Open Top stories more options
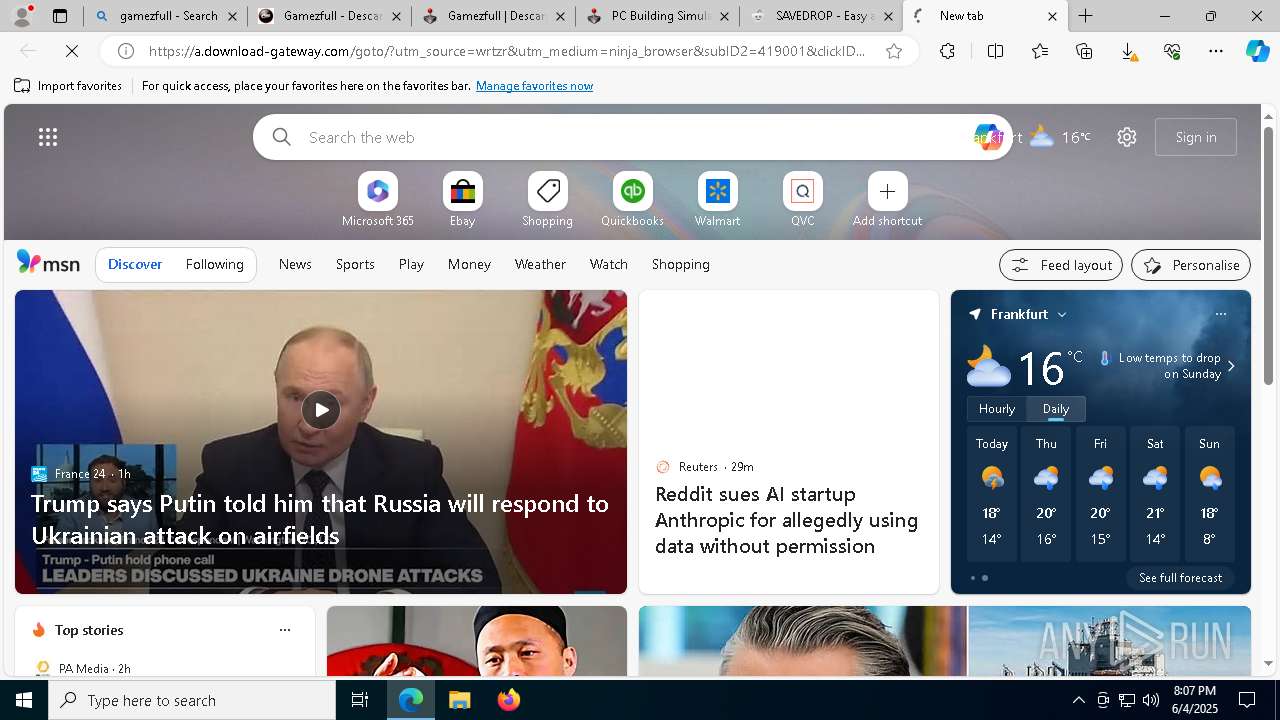1280x720 pixels. click(x=285, y=630)
